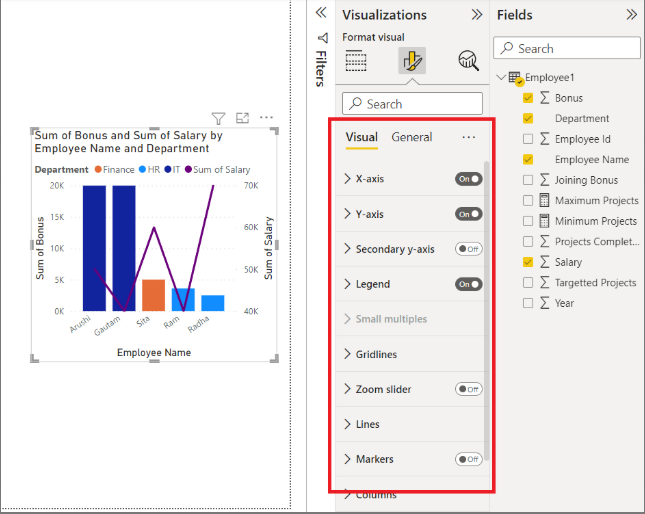
Task: Open the Build visual fields icon
Action: [x=356, y=61]
